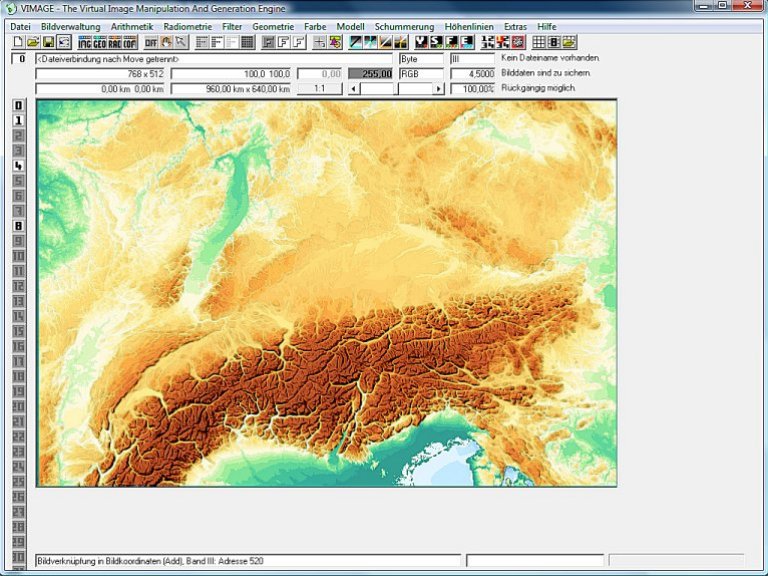Open the Schummerung menu

pos(404,26)
